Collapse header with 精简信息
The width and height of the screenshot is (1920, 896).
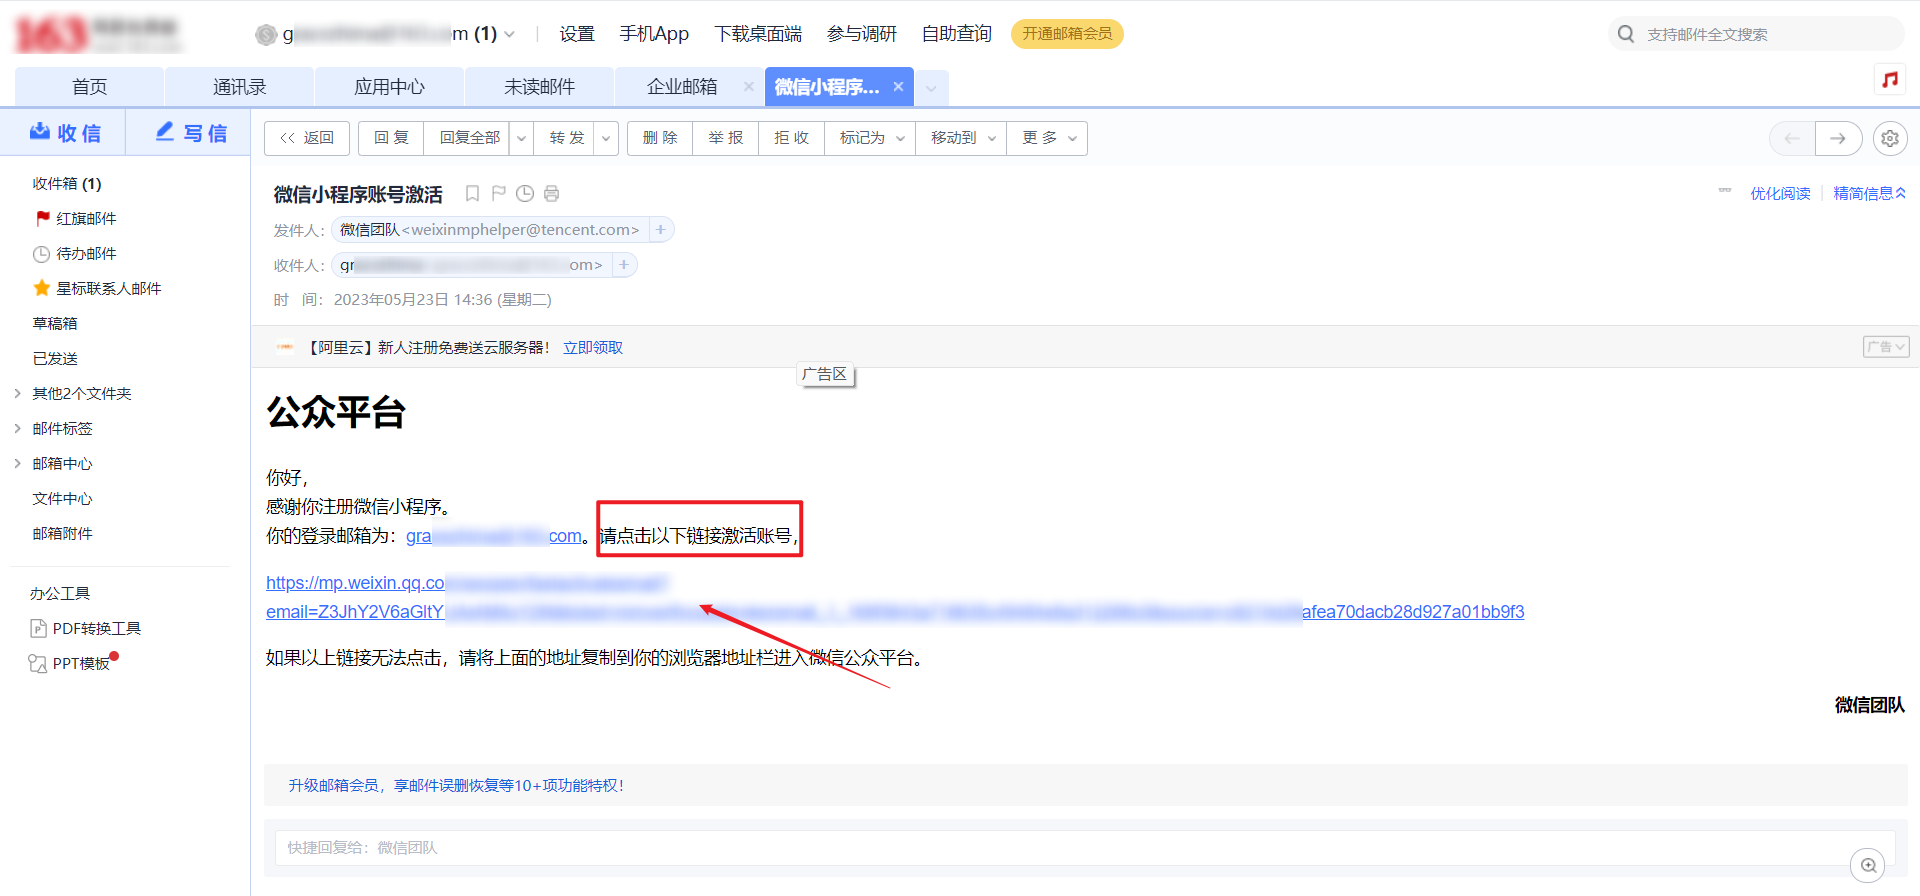click(1869, 193)
